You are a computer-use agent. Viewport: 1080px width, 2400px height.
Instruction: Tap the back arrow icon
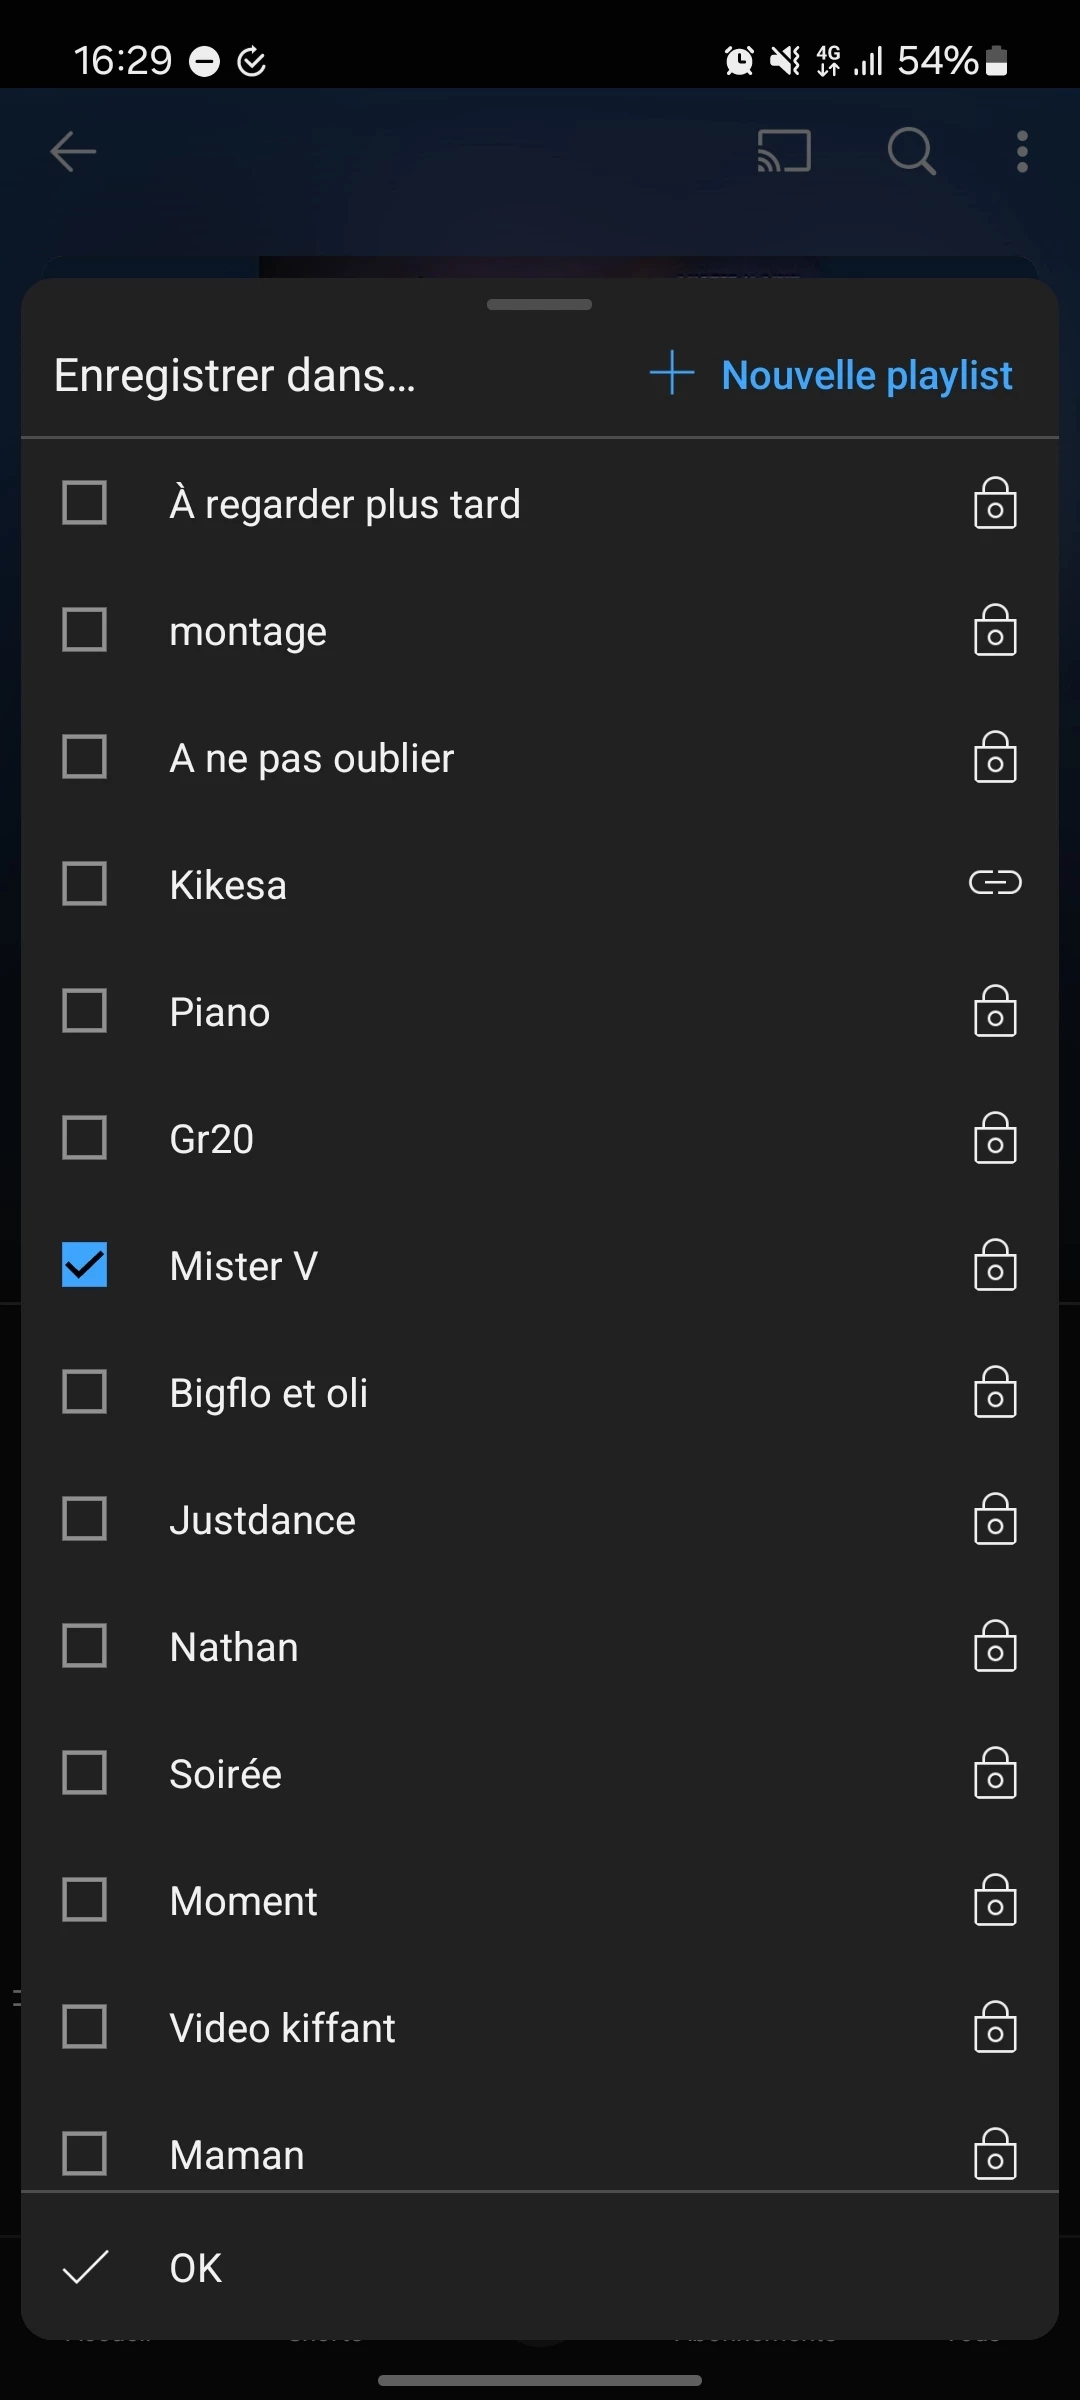pyautogui.click(x=73, y=152)
